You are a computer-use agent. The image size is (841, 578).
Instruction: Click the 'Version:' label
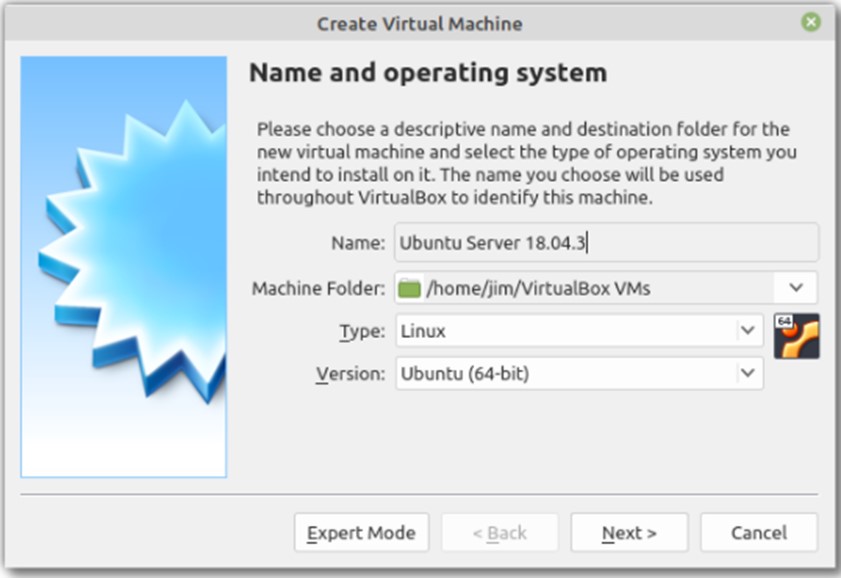click(350, 374)
